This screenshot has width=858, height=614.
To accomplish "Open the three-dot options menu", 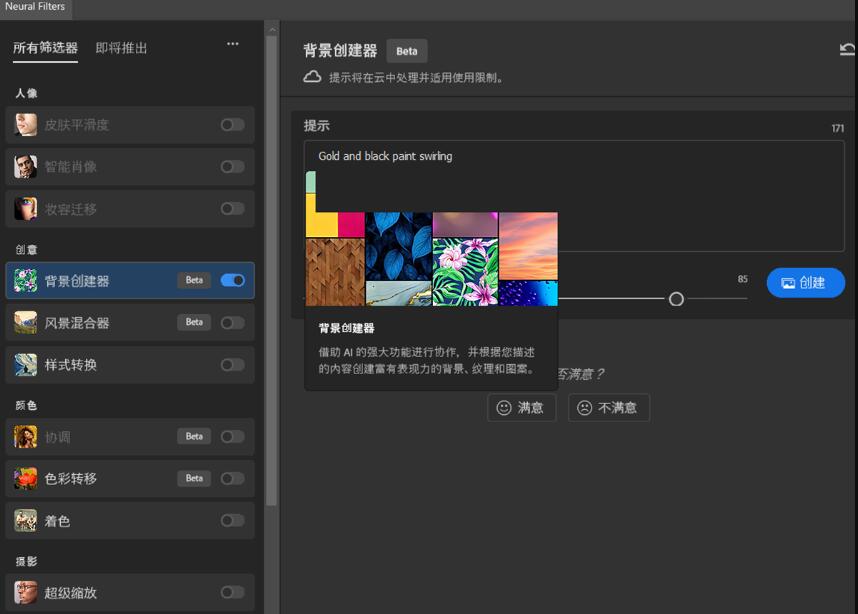I will 232,43.
